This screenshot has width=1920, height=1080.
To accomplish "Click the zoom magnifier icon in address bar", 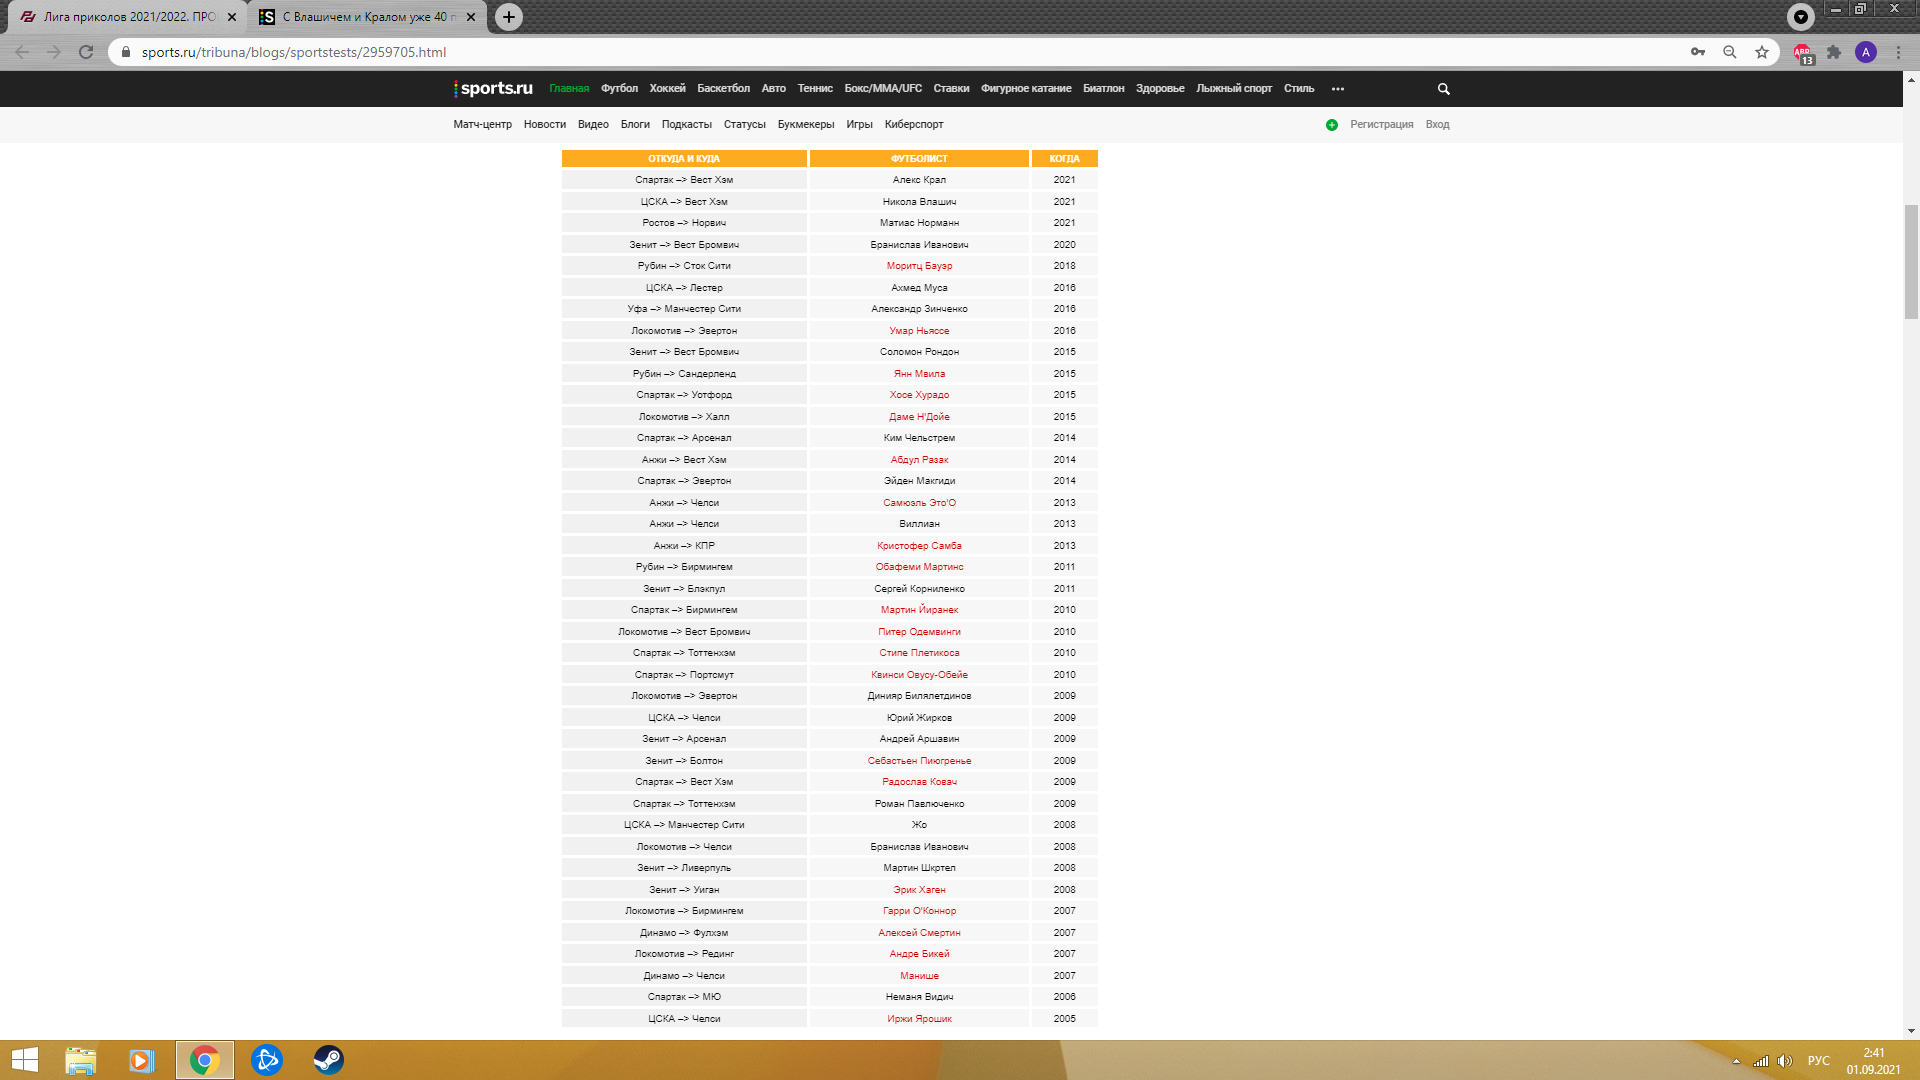I will coord(1730,52).
